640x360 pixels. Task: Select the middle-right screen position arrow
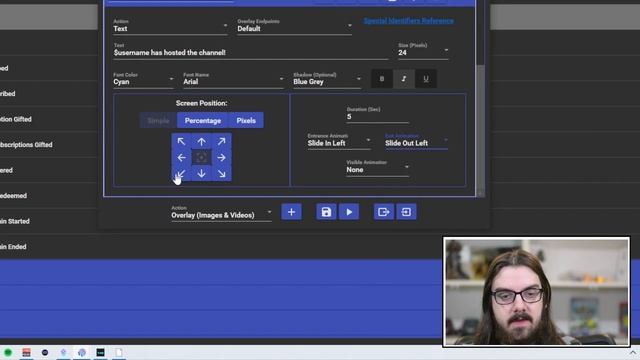(221, 158)
